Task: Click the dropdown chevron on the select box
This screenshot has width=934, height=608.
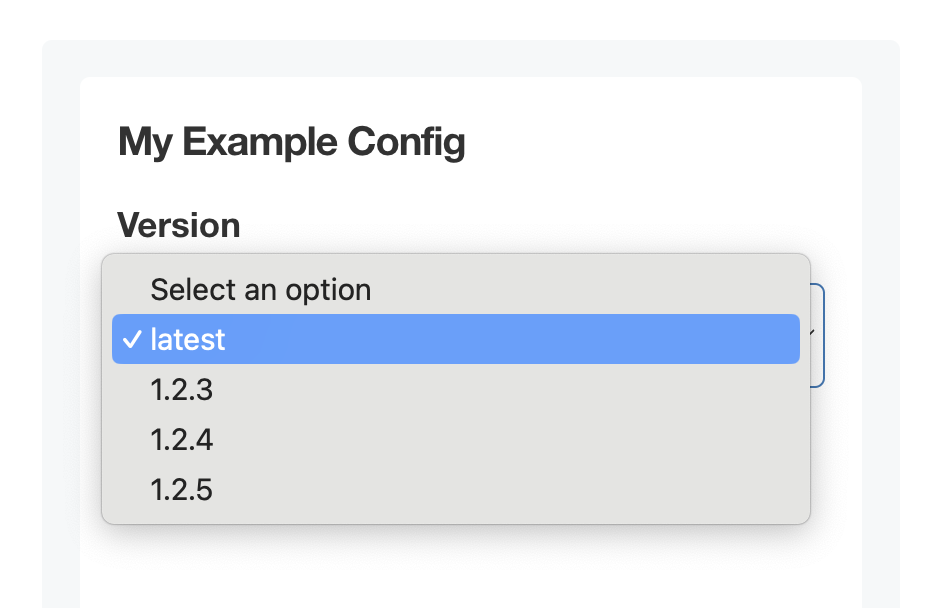Action: (x=812, y=330)
